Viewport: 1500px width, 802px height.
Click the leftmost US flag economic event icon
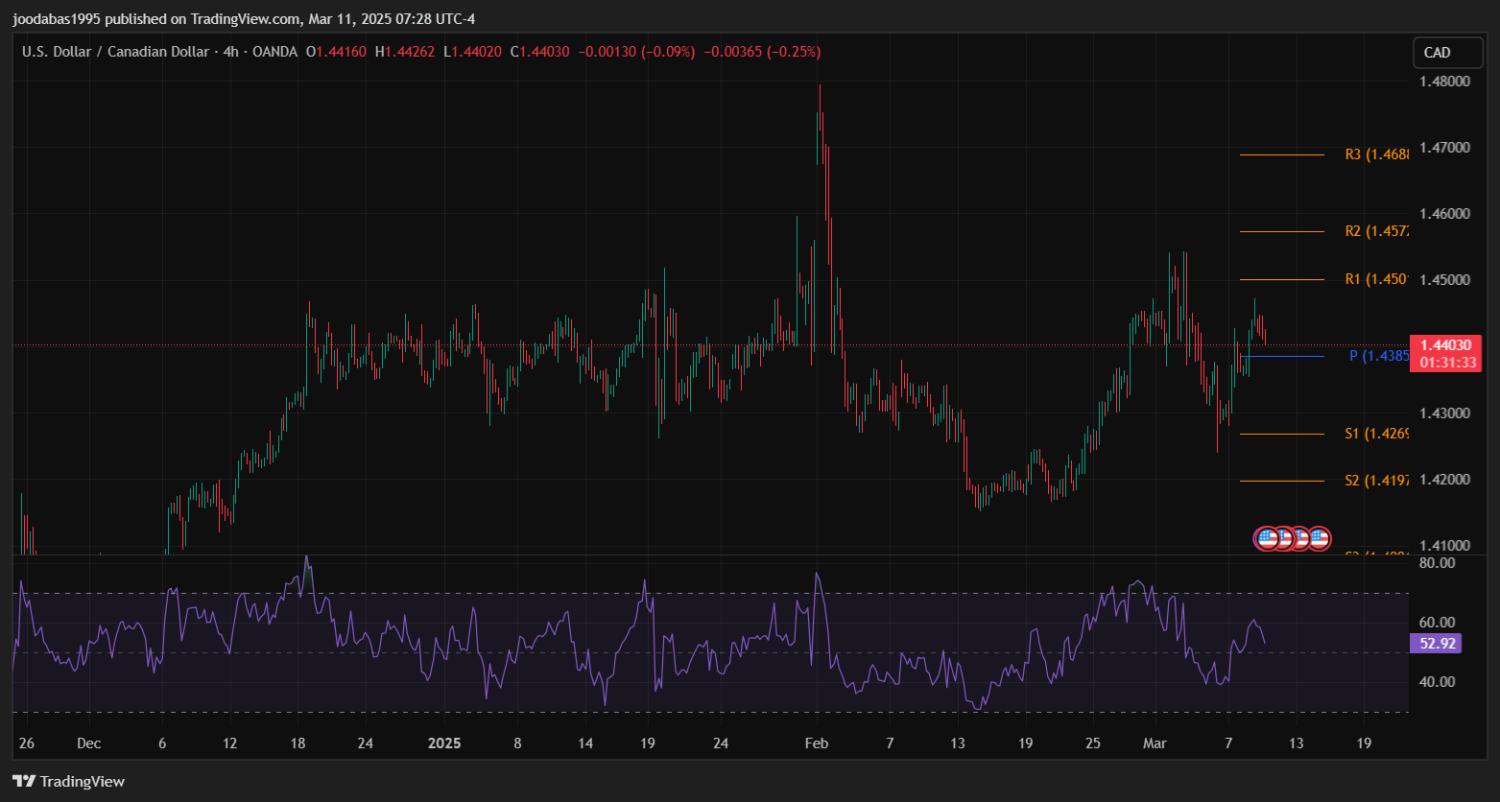click(x=1267, y=538)
